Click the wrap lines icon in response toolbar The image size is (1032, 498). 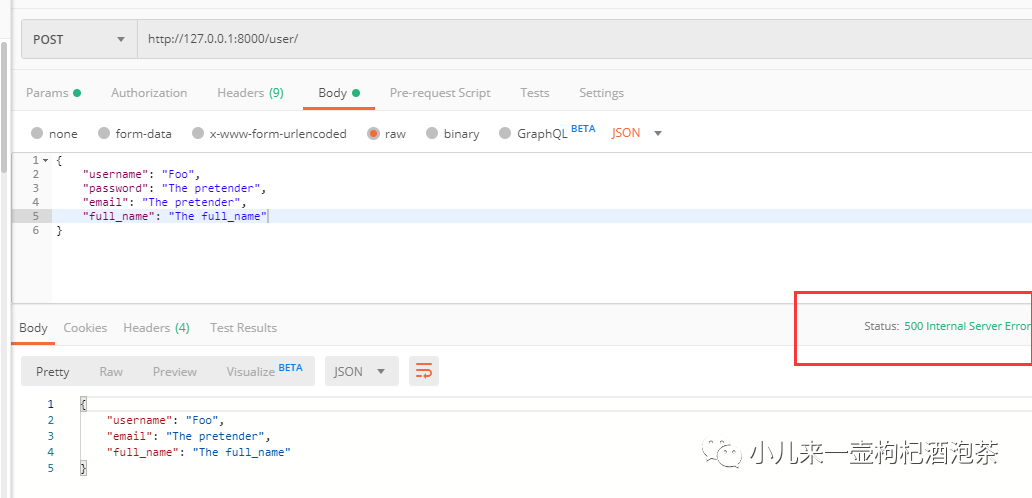tap(425, 371)
